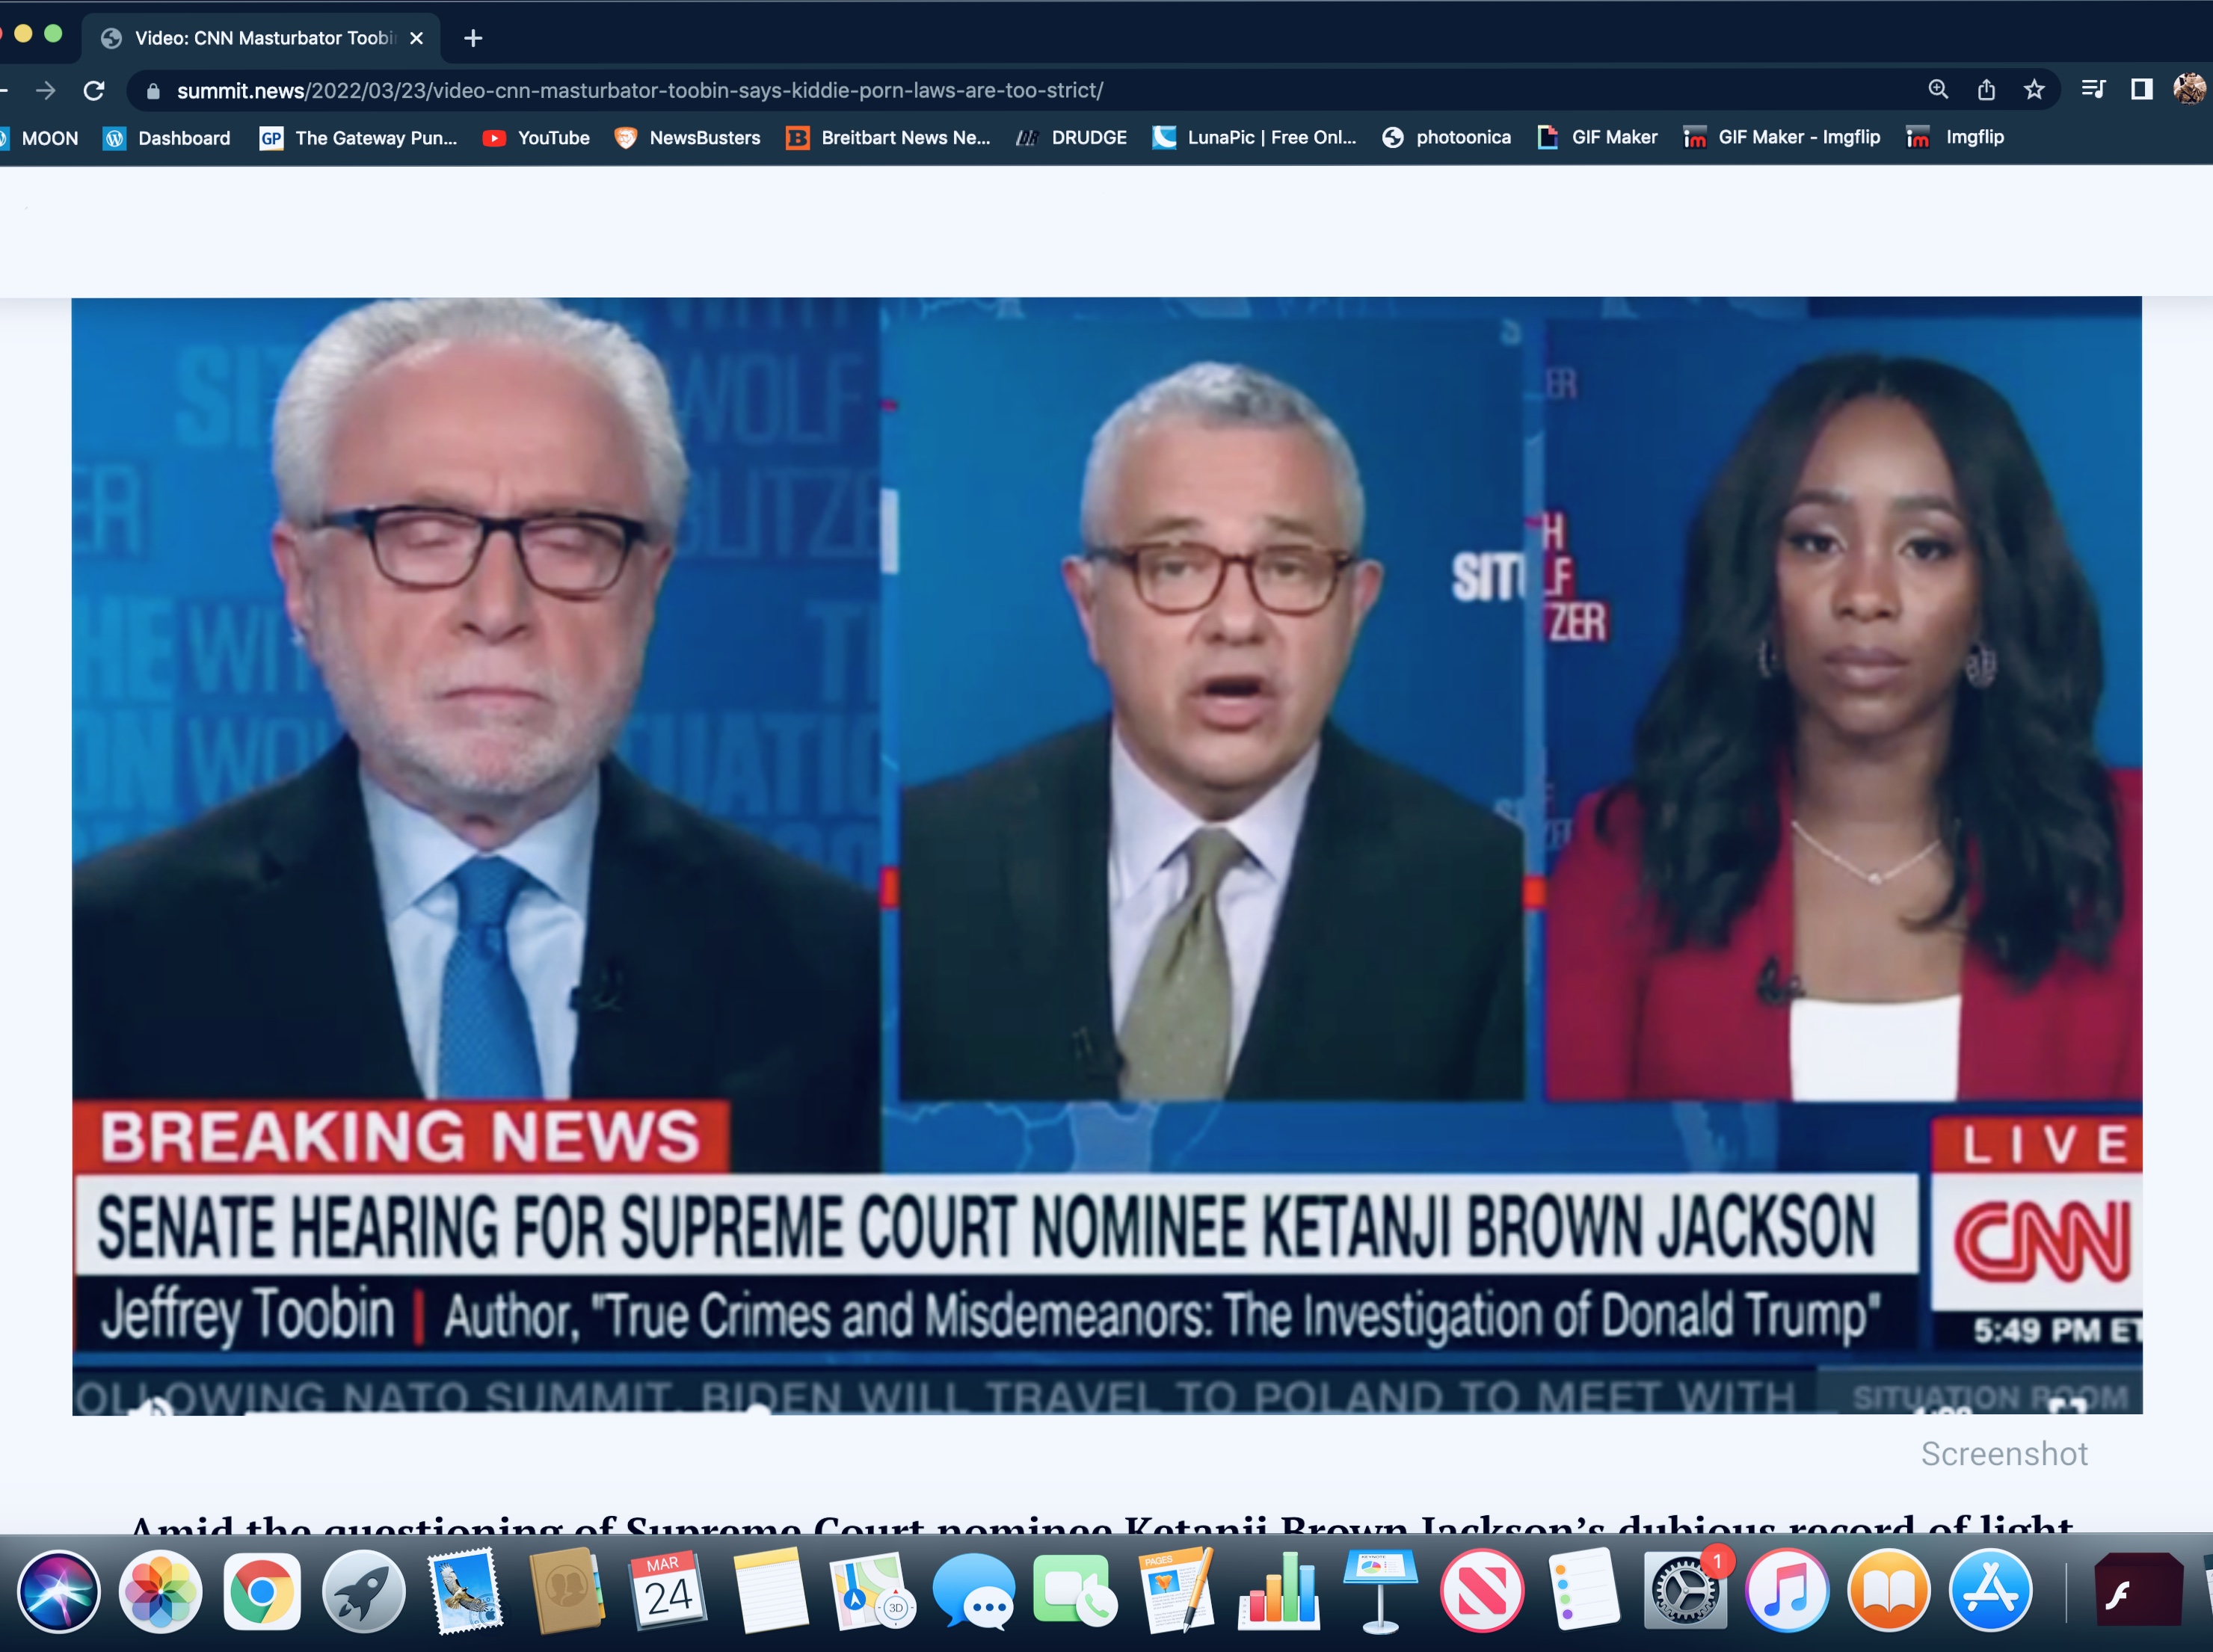Open the media control playlist icon

click(2093, 90)
